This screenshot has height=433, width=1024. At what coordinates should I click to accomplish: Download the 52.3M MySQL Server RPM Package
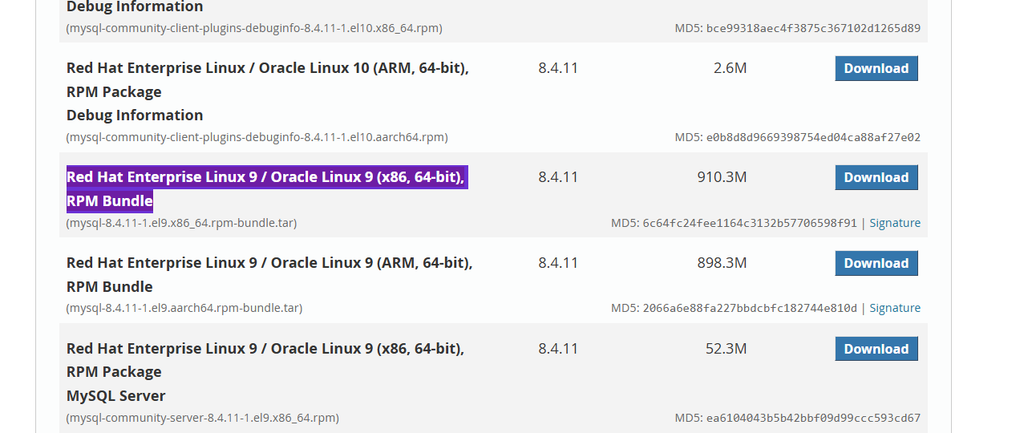tap(876, 349)
